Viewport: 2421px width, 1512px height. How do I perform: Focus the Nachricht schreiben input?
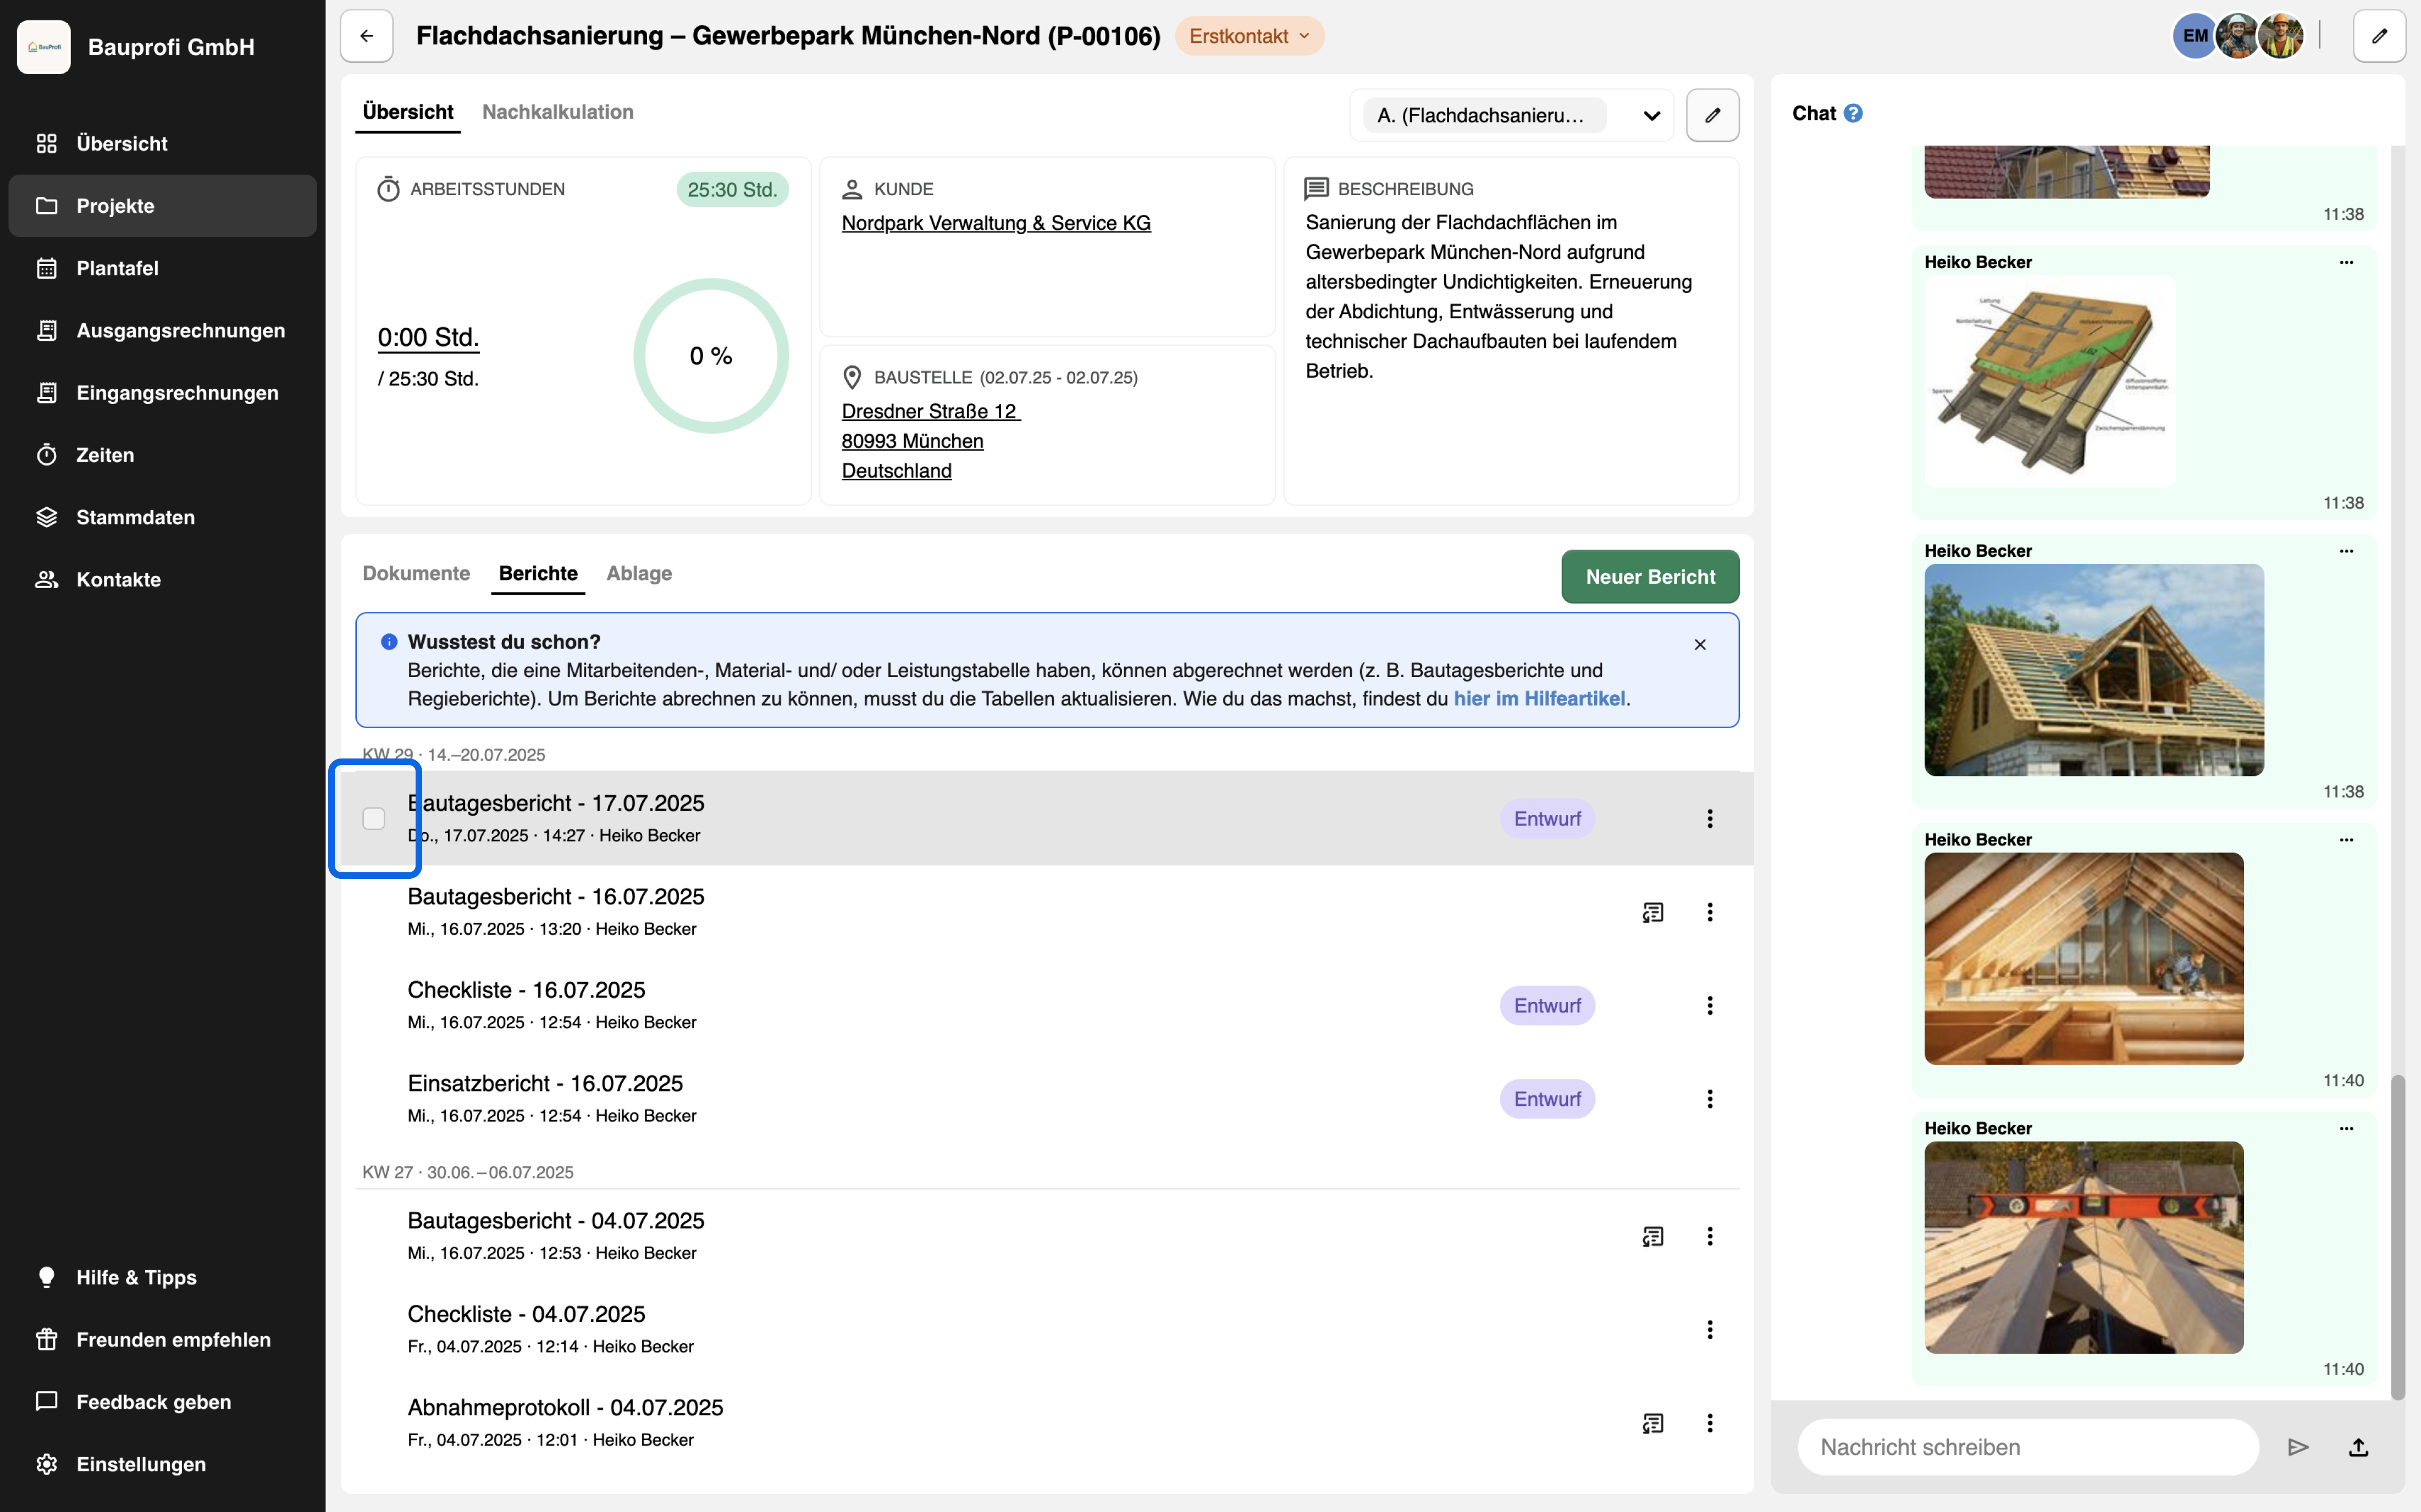2028,1446
